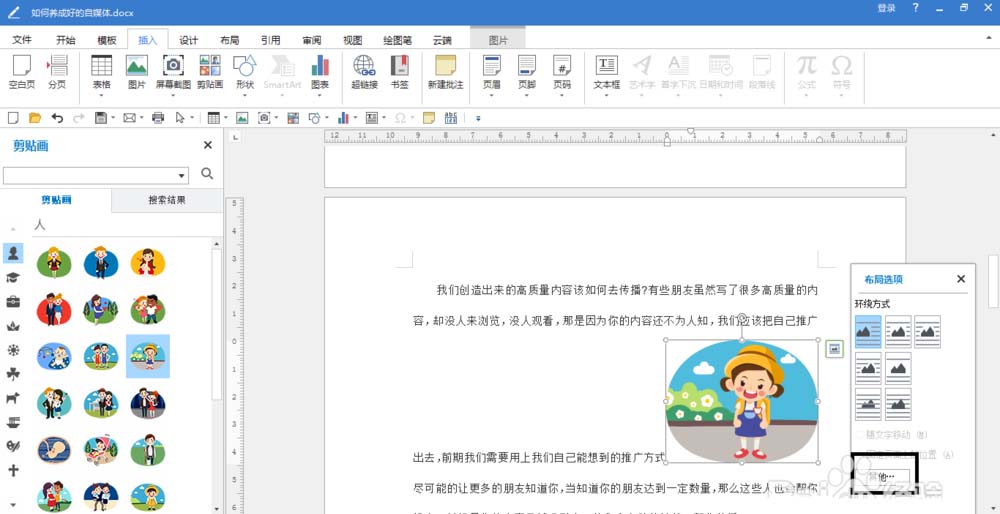Open the 搜索结果 tab in clip art panel
Viewport: 1000px width, 514px height.
[167, 200]
